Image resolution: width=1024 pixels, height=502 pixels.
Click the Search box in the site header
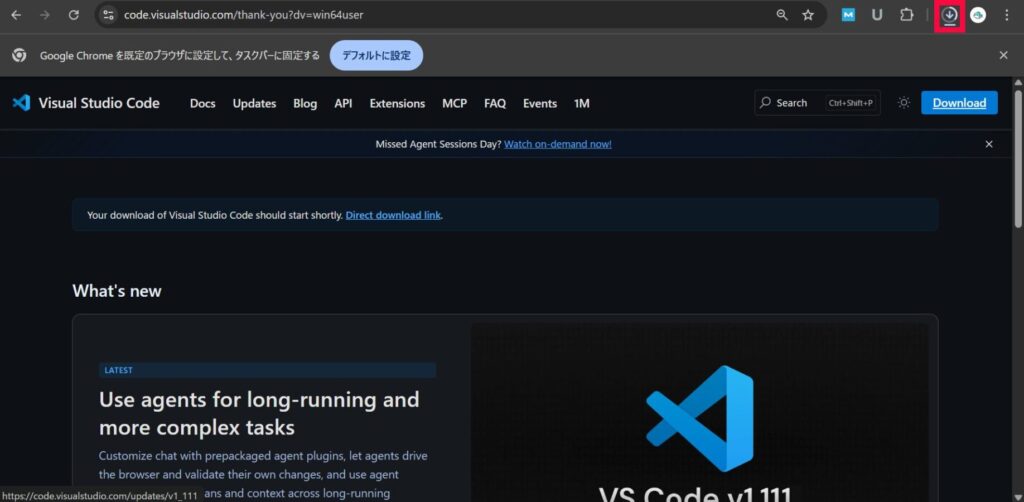tap(817, 102)
